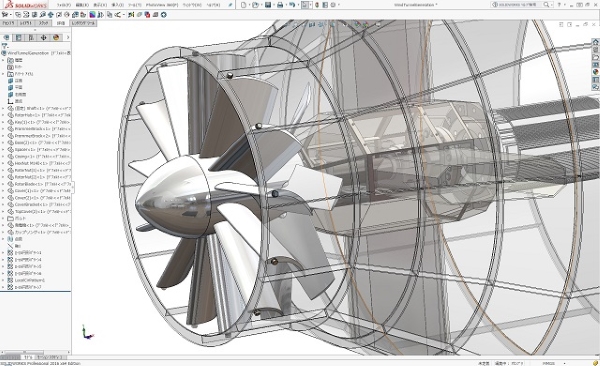Expand the tab strip with the chevron arrow
The image size is (600, 366).
[x=68, y=38]
